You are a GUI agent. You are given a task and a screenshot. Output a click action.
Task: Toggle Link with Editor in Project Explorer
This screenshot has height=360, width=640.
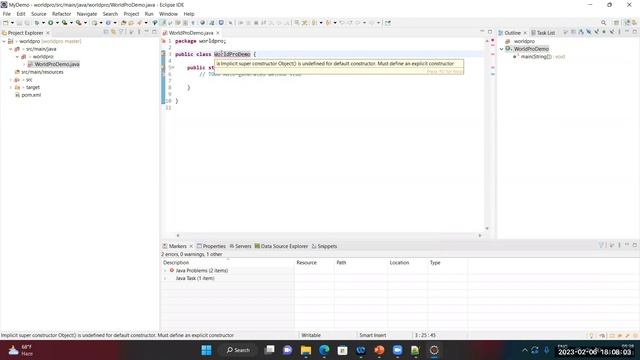tap(113, 32)
